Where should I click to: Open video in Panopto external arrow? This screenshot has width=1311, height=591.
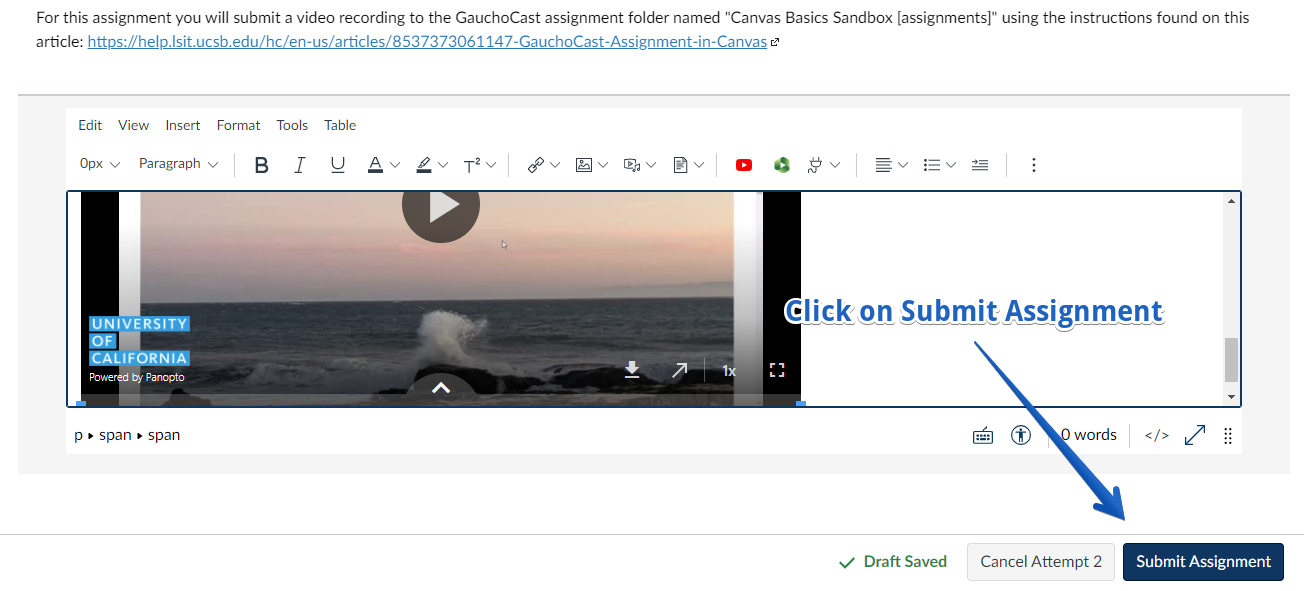click(x=680, y=370)
